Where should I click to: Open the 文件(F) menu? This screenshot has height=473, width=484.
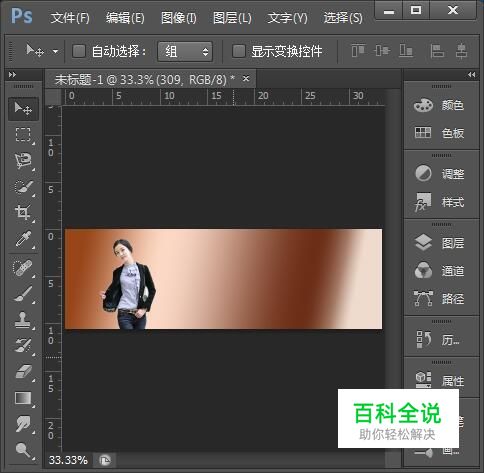[x=70, y=18]
